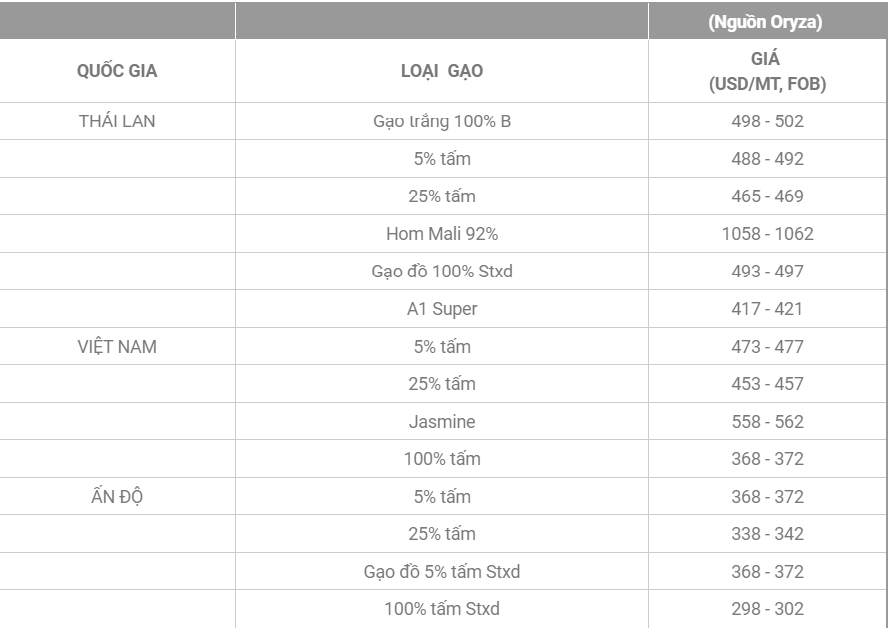The height and width of the screenshot is (628, 888).
Task: Select the Nguồn Oryza source label
Action: 765,22
